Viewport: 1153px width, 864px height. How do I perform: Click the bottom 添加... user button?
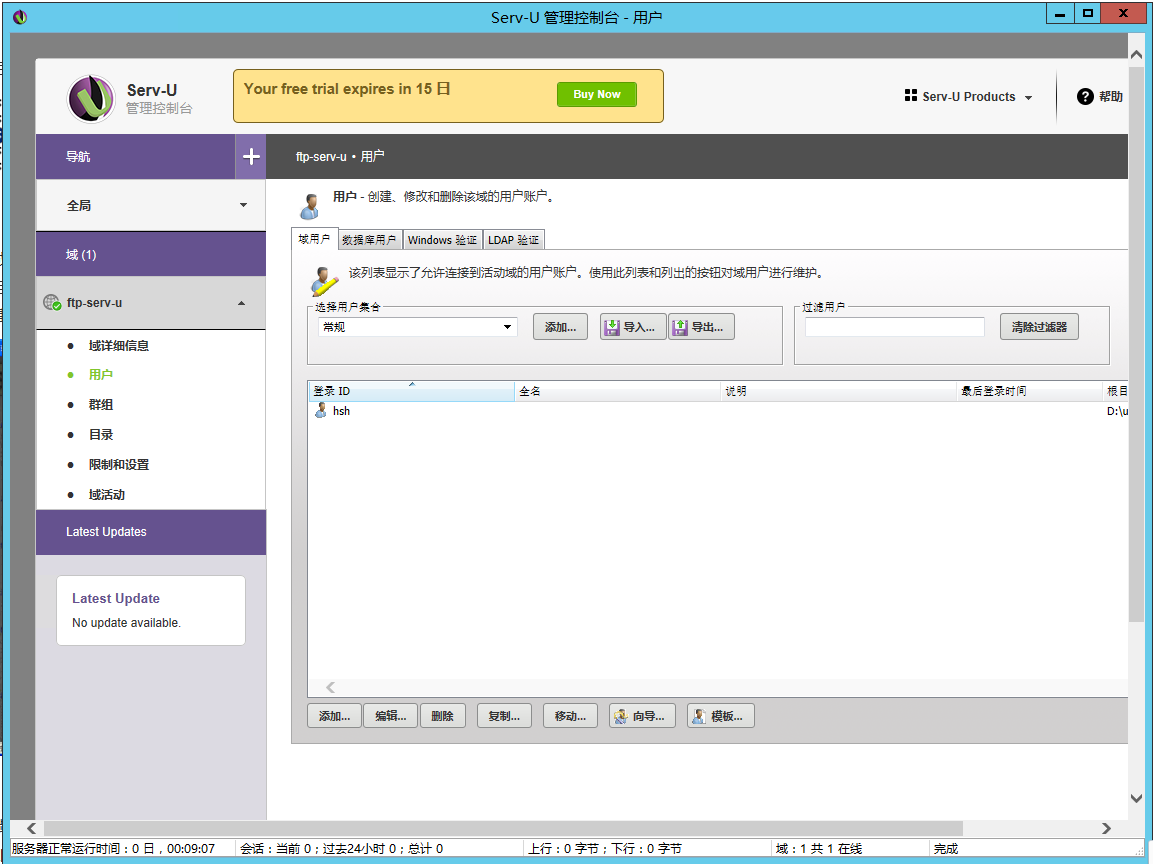tap(335, 716)
